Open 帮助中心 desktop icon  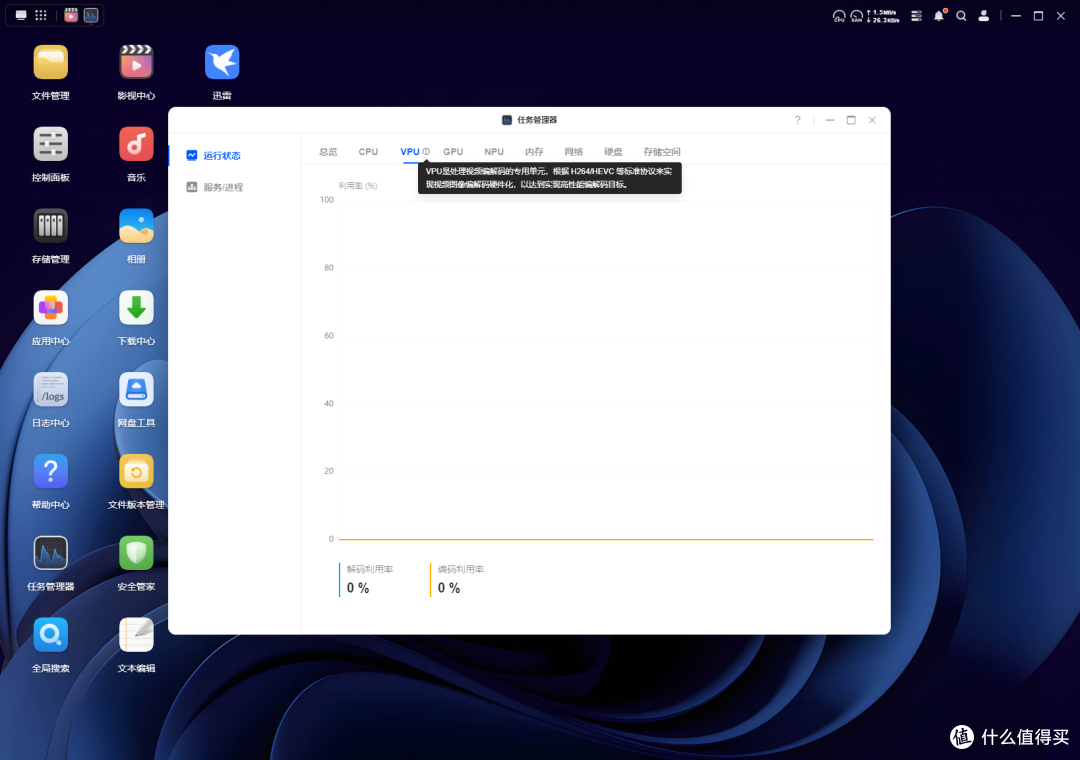(50, 472)
